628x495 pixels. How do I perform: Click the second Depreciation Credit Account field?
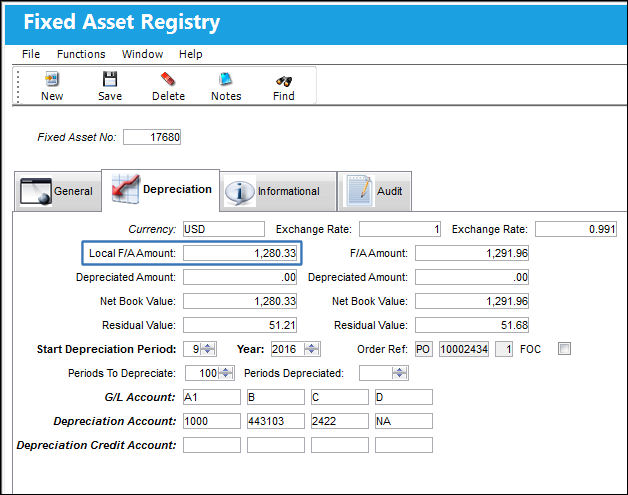click(276, 445)
